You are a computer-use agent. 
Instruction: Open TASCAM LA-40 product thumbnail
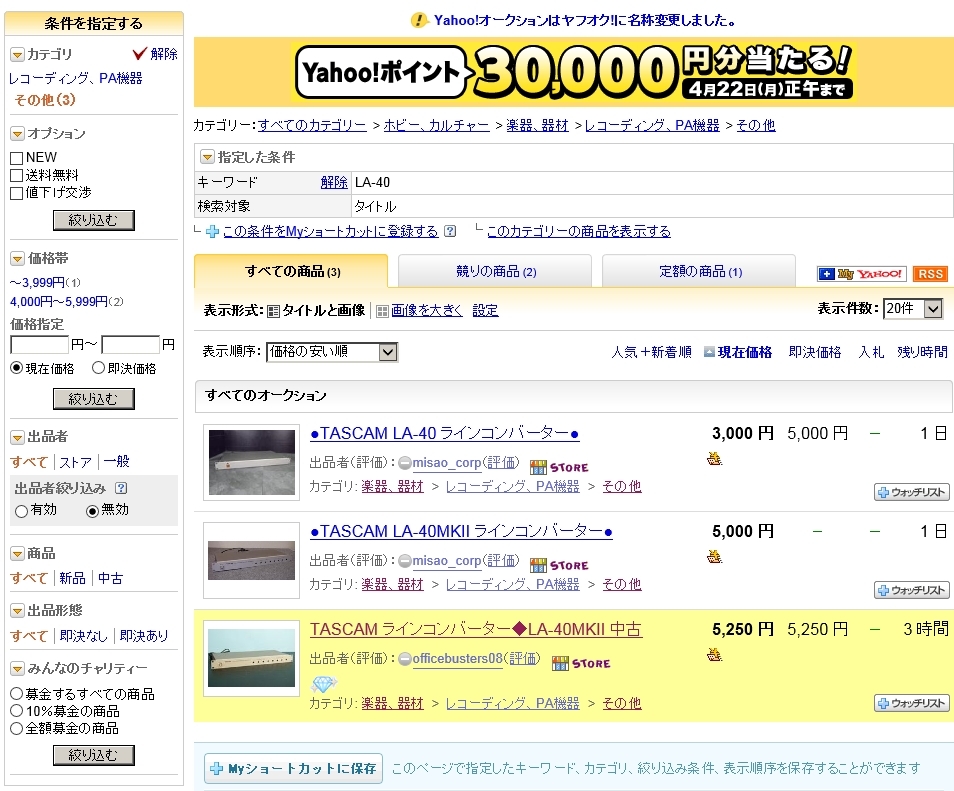251,462
